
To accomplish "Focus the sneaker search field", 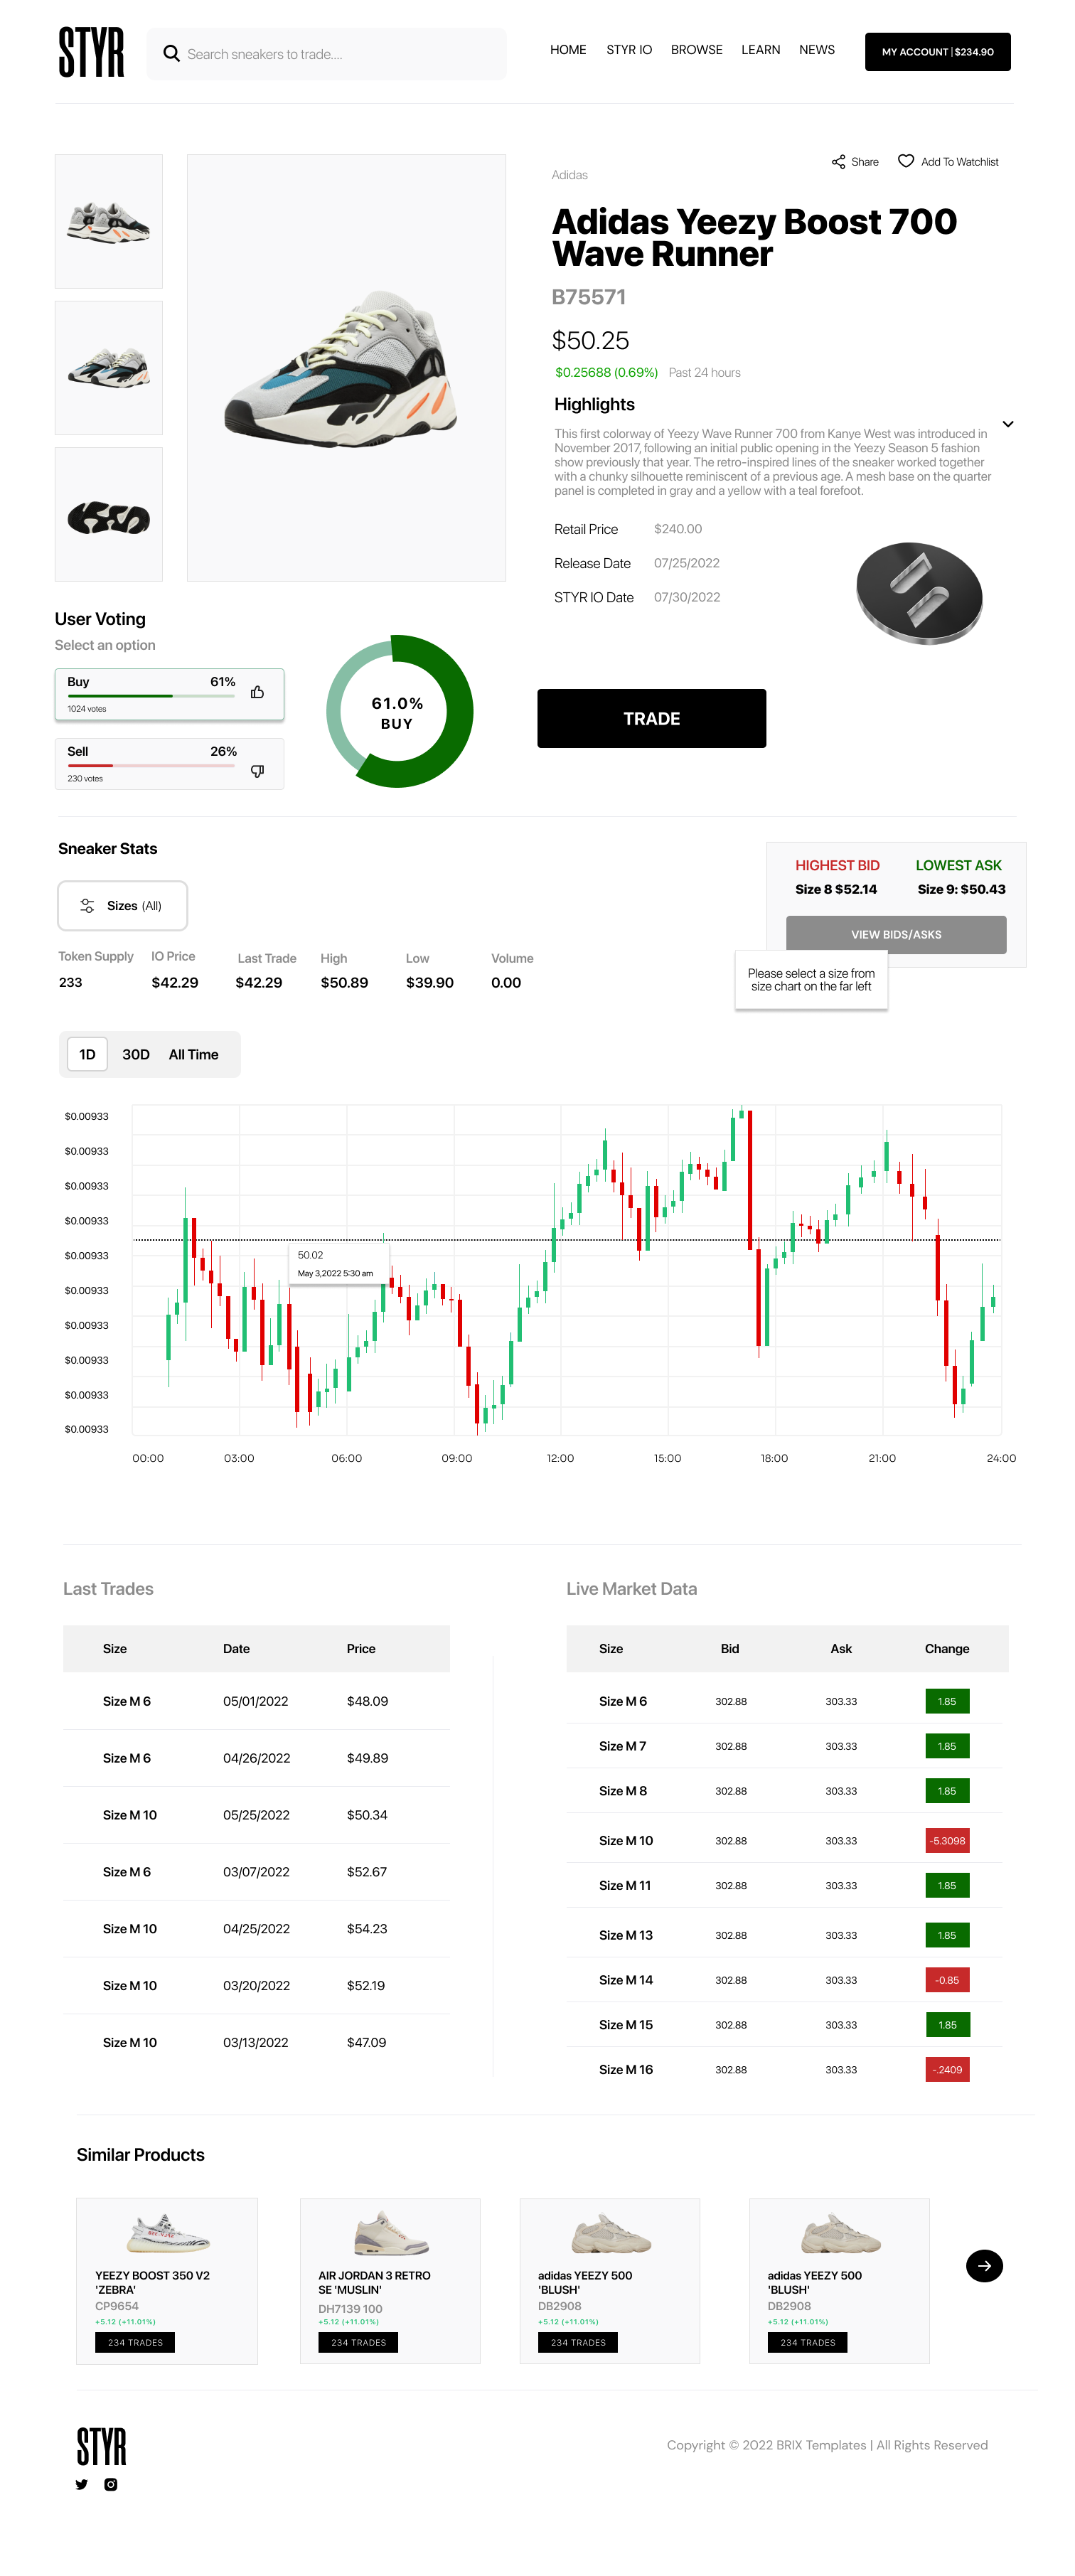I will point(326,54).
